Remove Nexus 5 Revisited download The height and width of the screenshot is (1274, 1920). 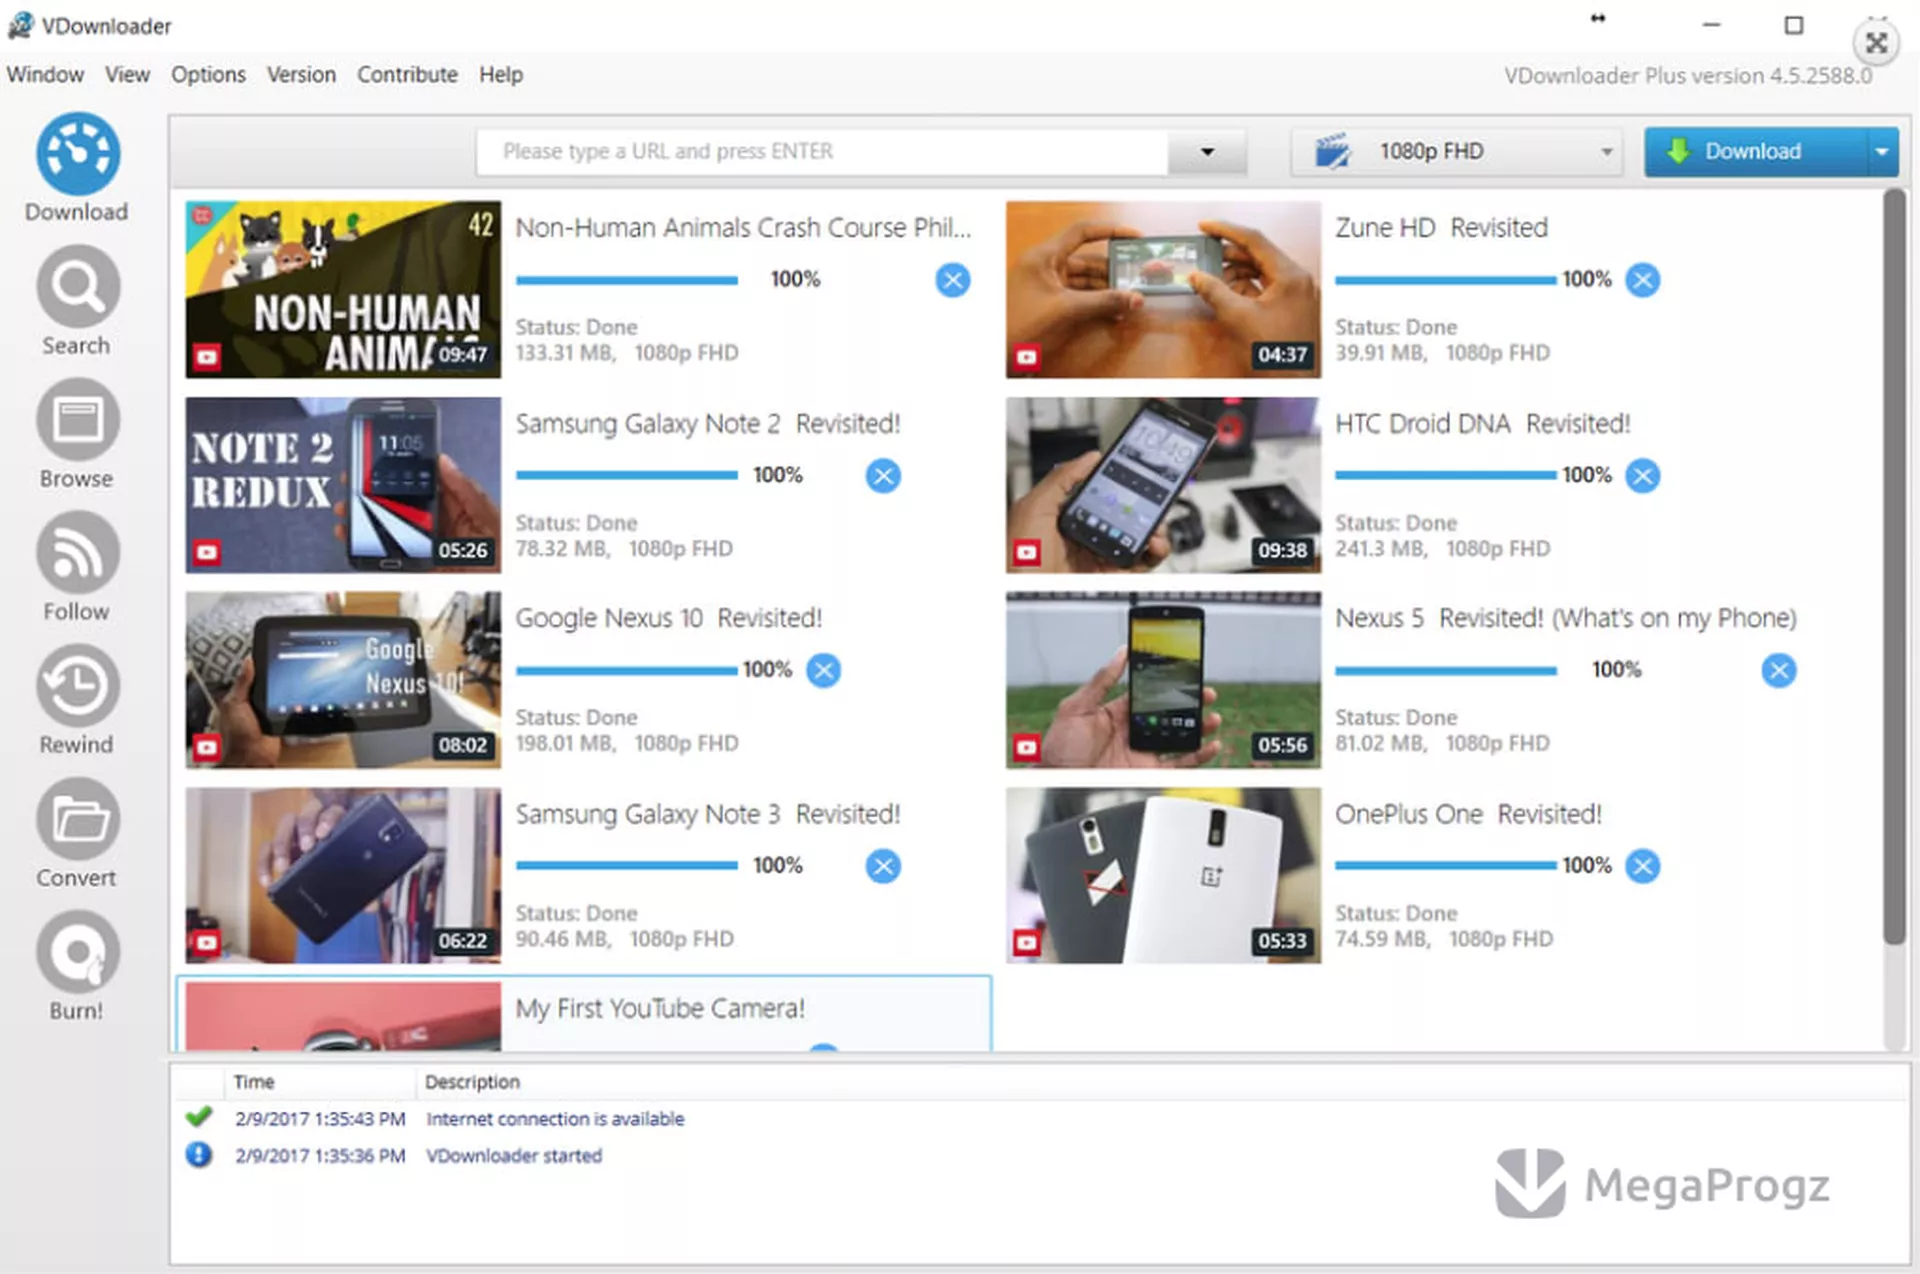1778,670
